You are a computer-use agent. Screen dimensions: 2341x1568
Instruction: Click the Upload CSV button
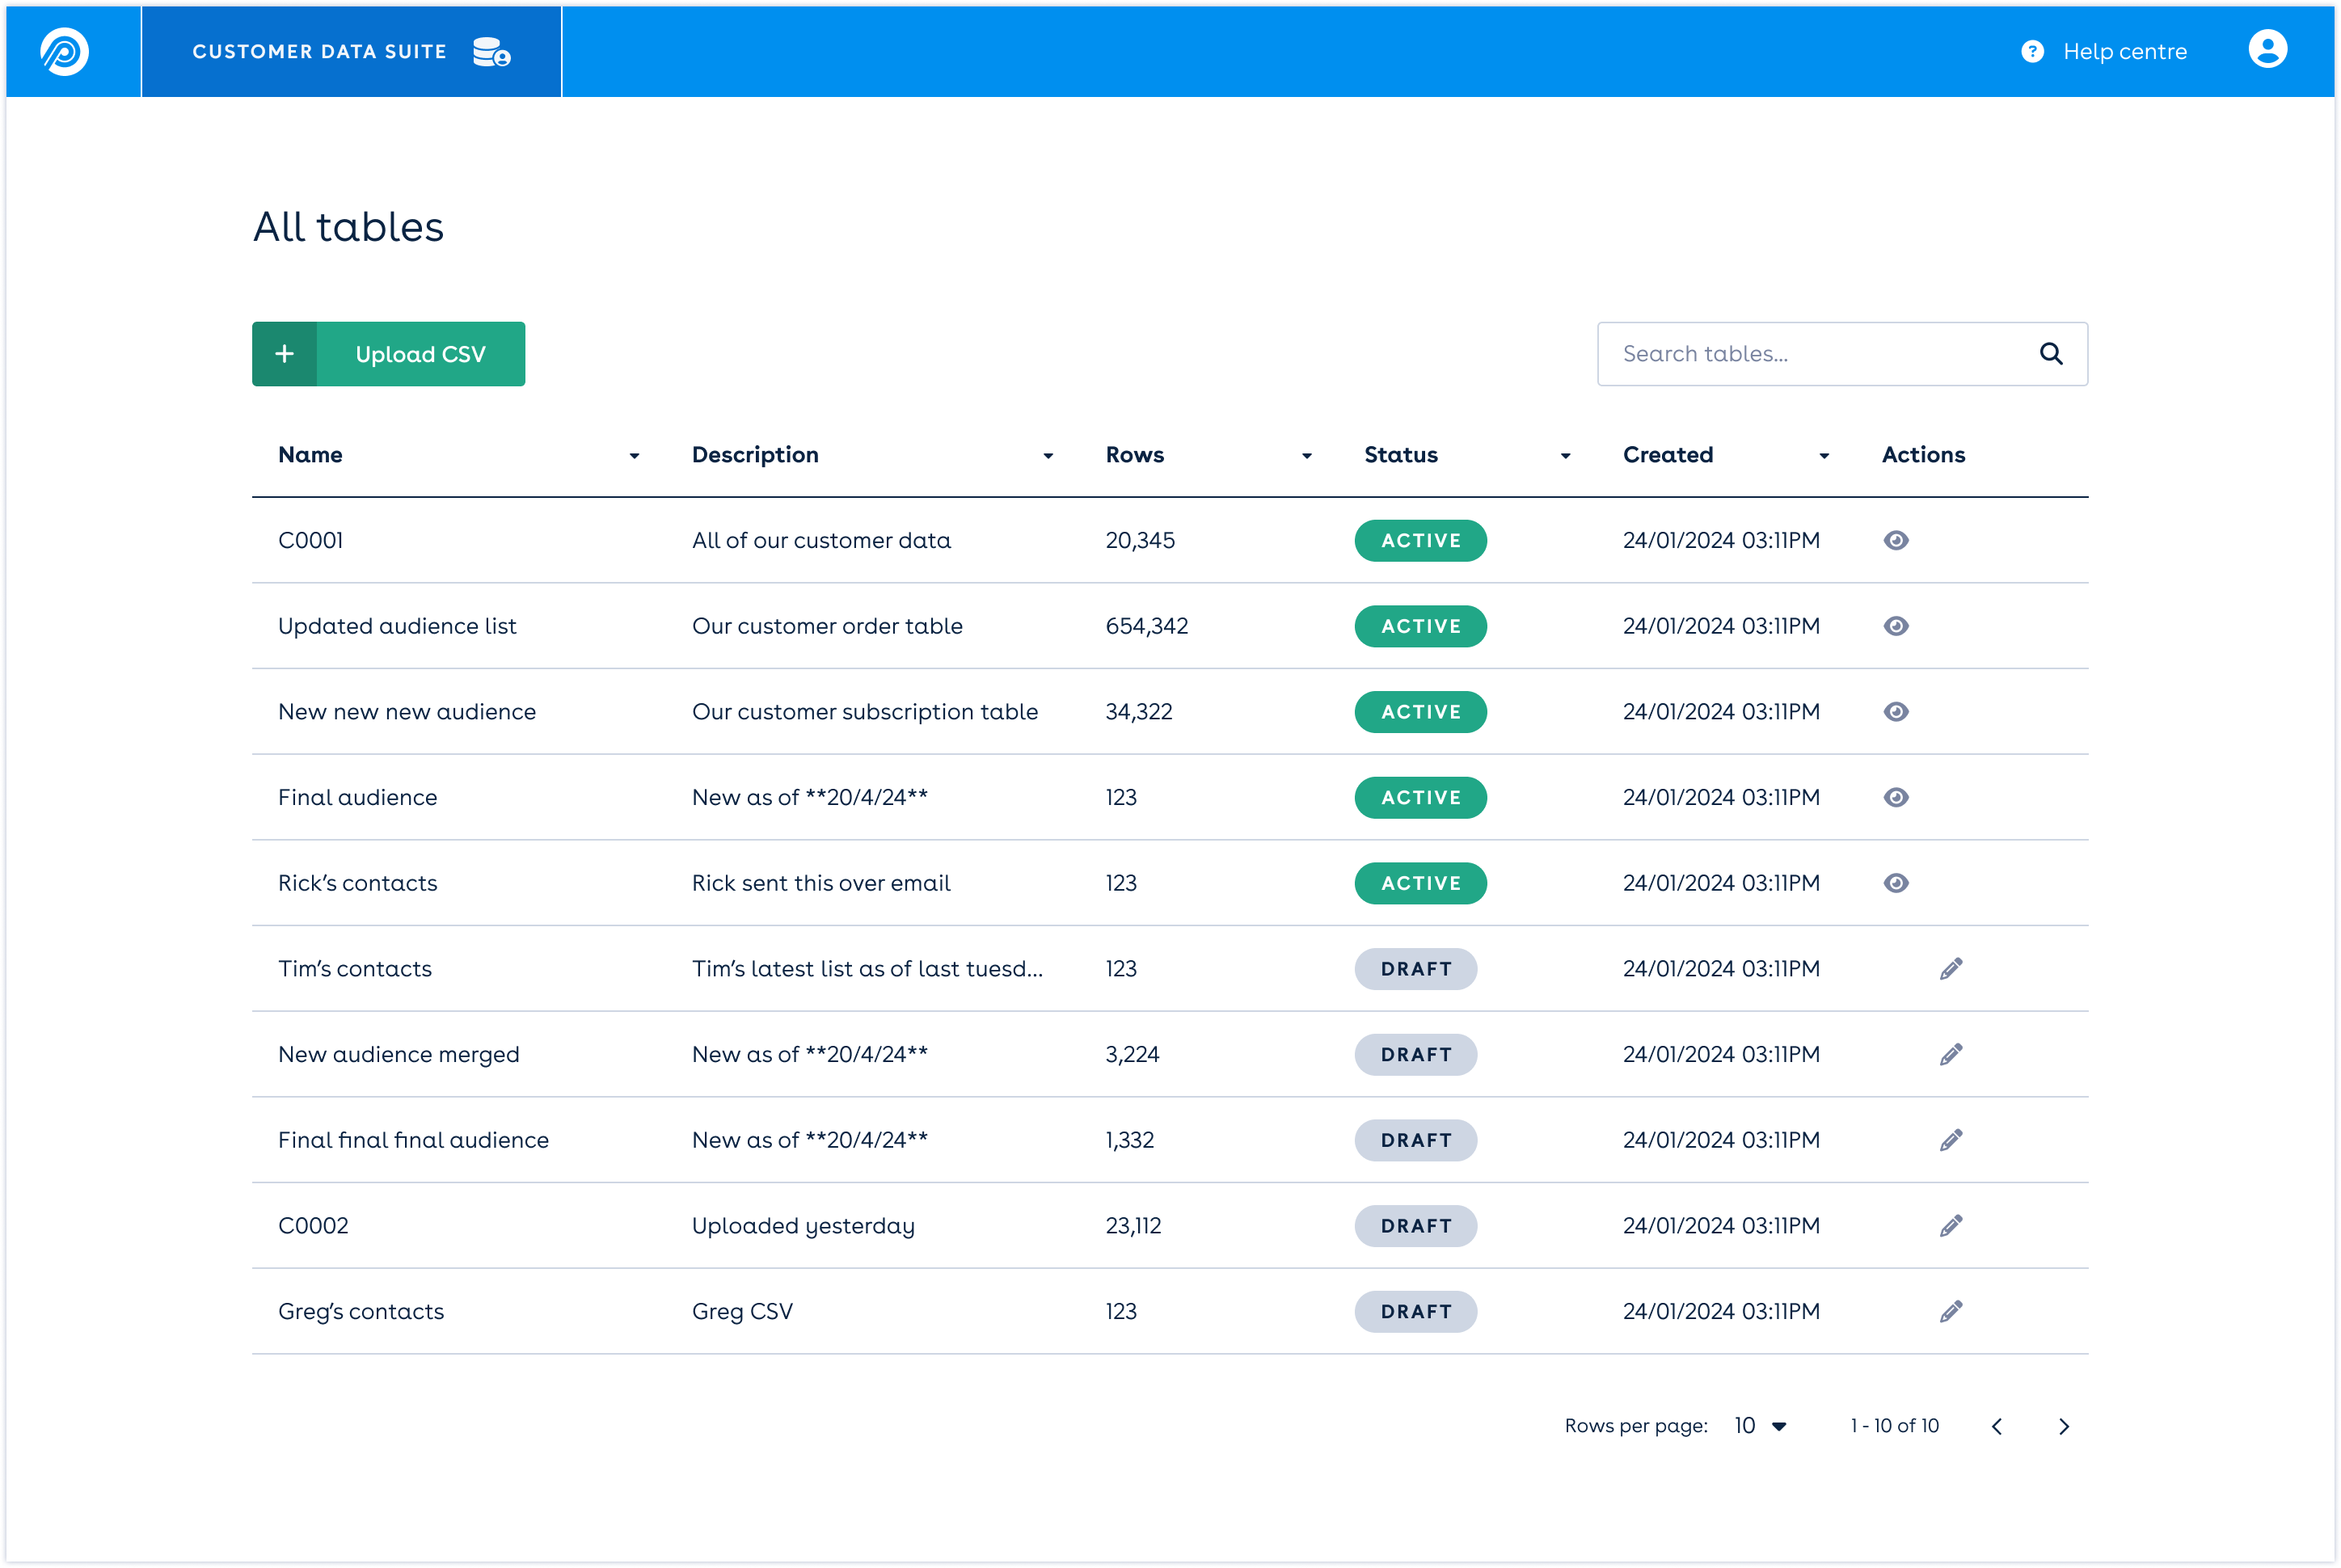[x=388, y=354]
